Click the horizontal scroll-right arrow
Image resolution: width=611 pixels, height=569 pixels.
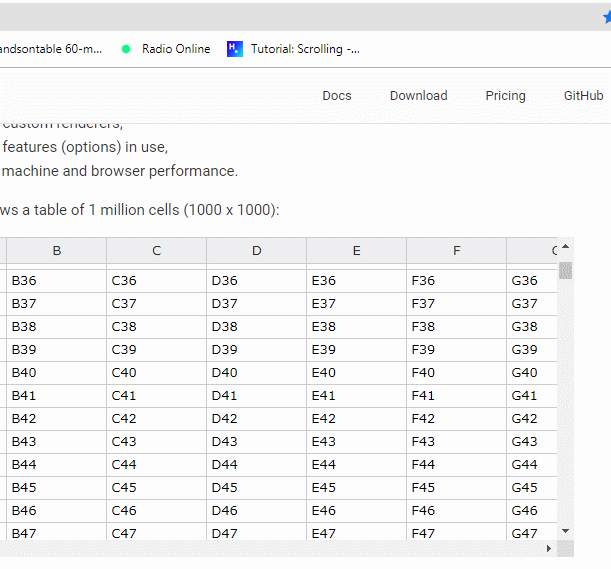tap(549, 548)
